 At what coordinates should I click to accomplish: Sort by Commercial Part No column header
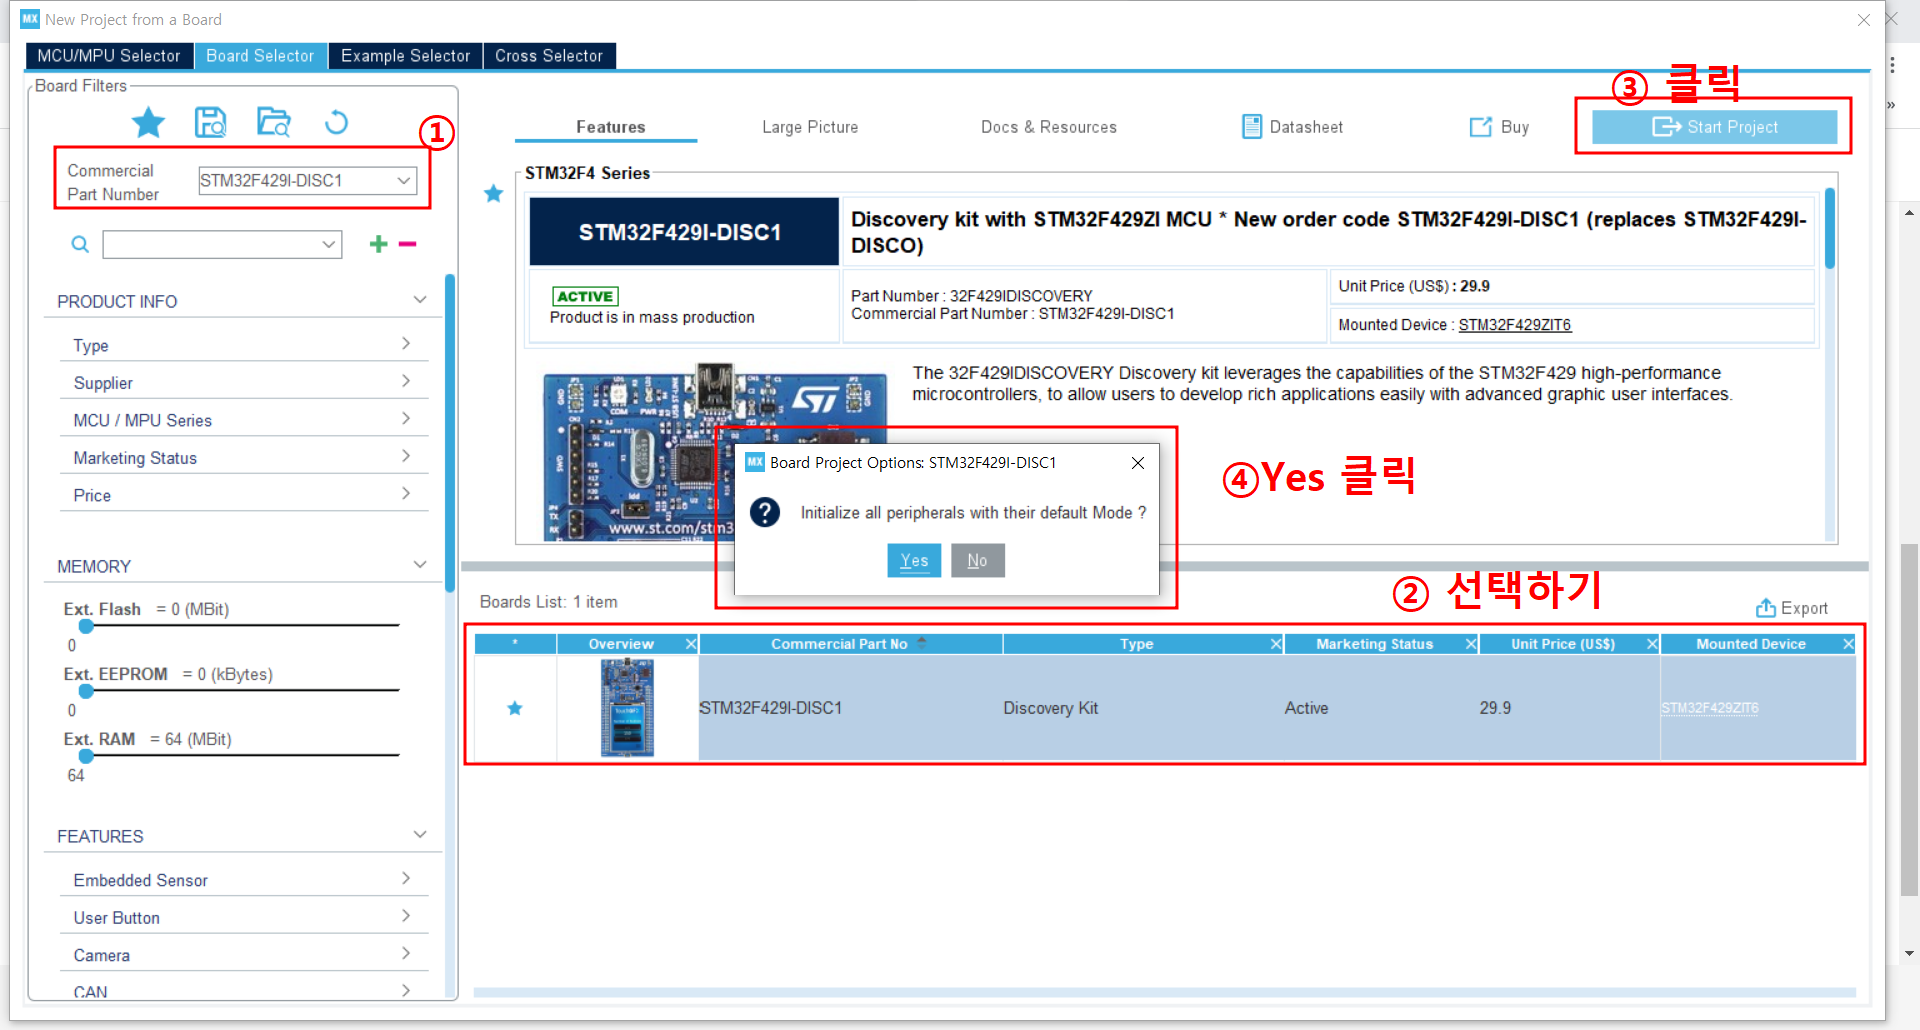(x=850, y=644)
